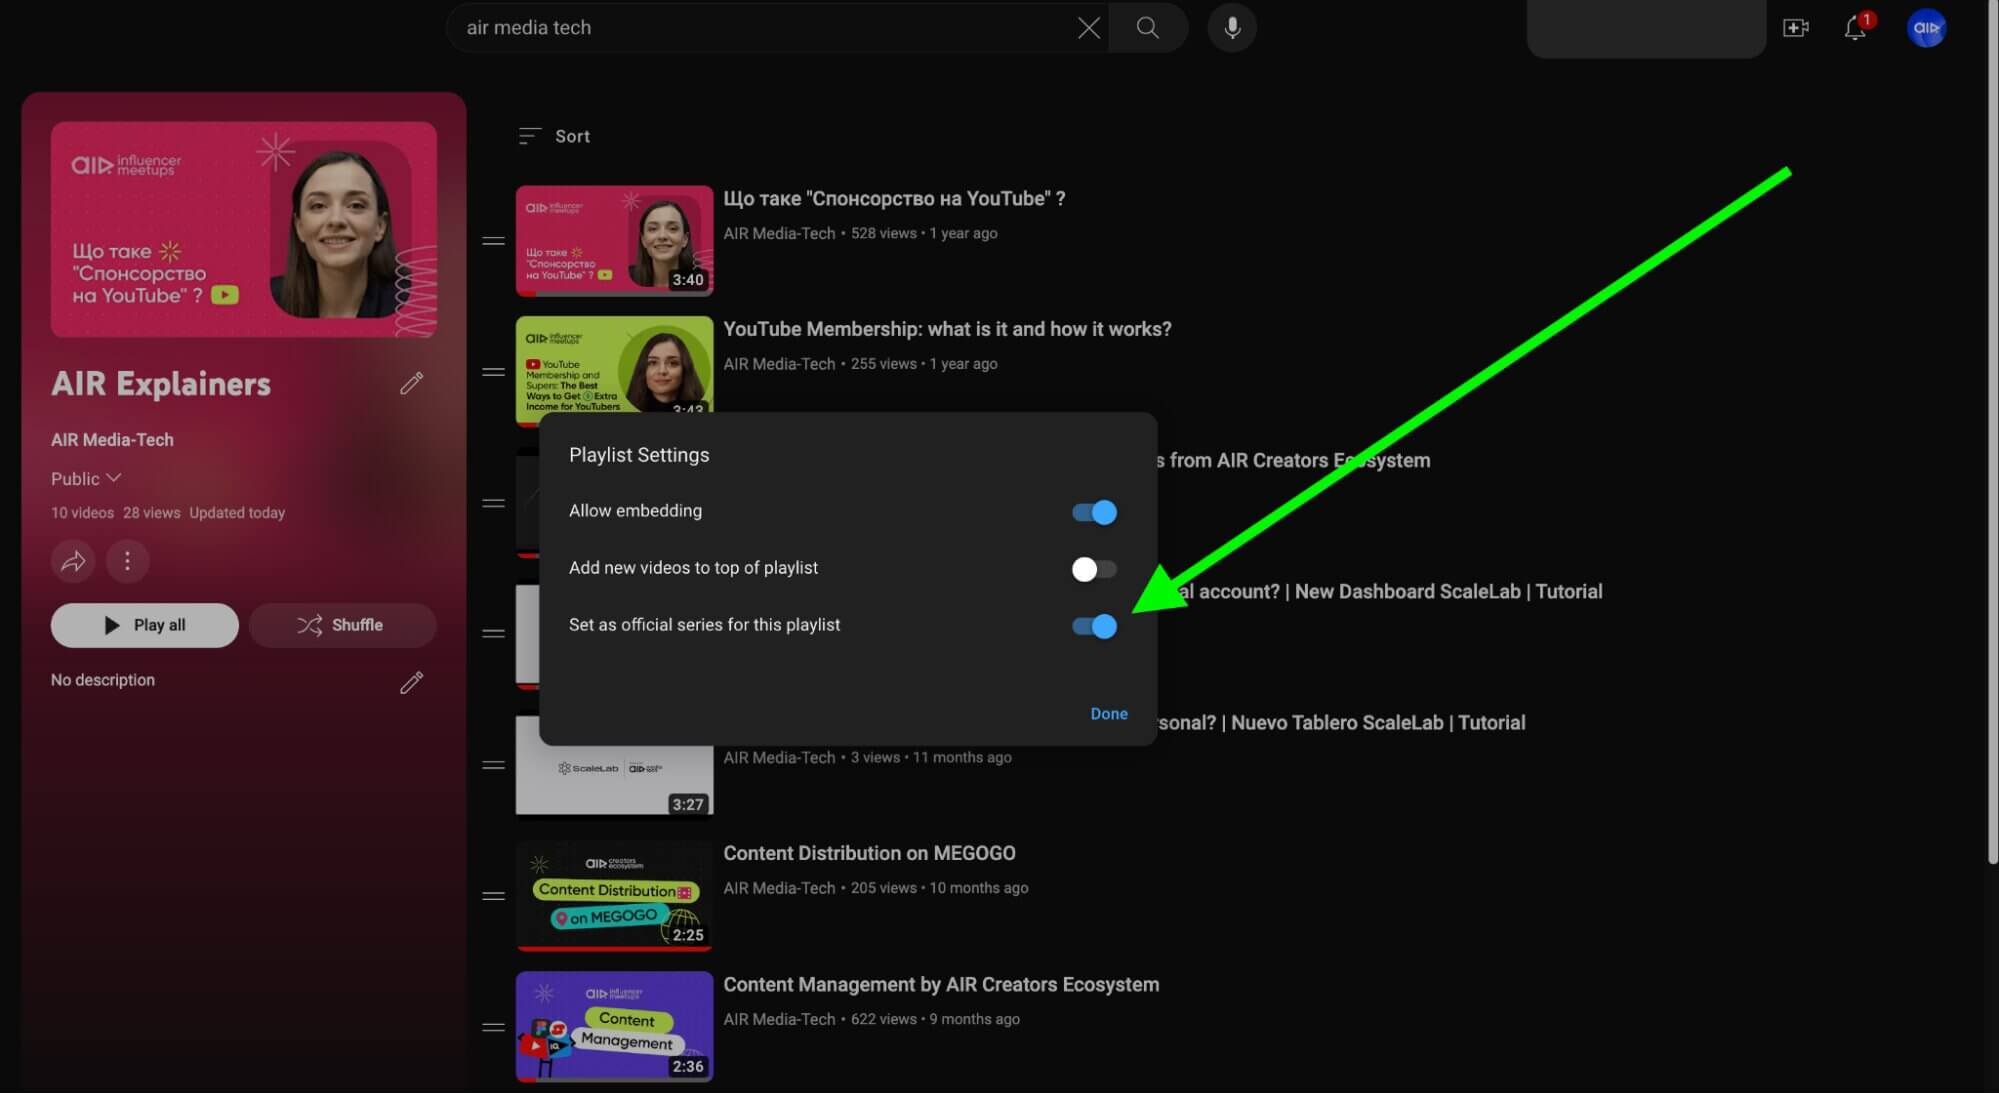Click Done in Playlist Settings
Image resolution: width=1999 pixels, height=1094 pixels.
coord(1108,713)
